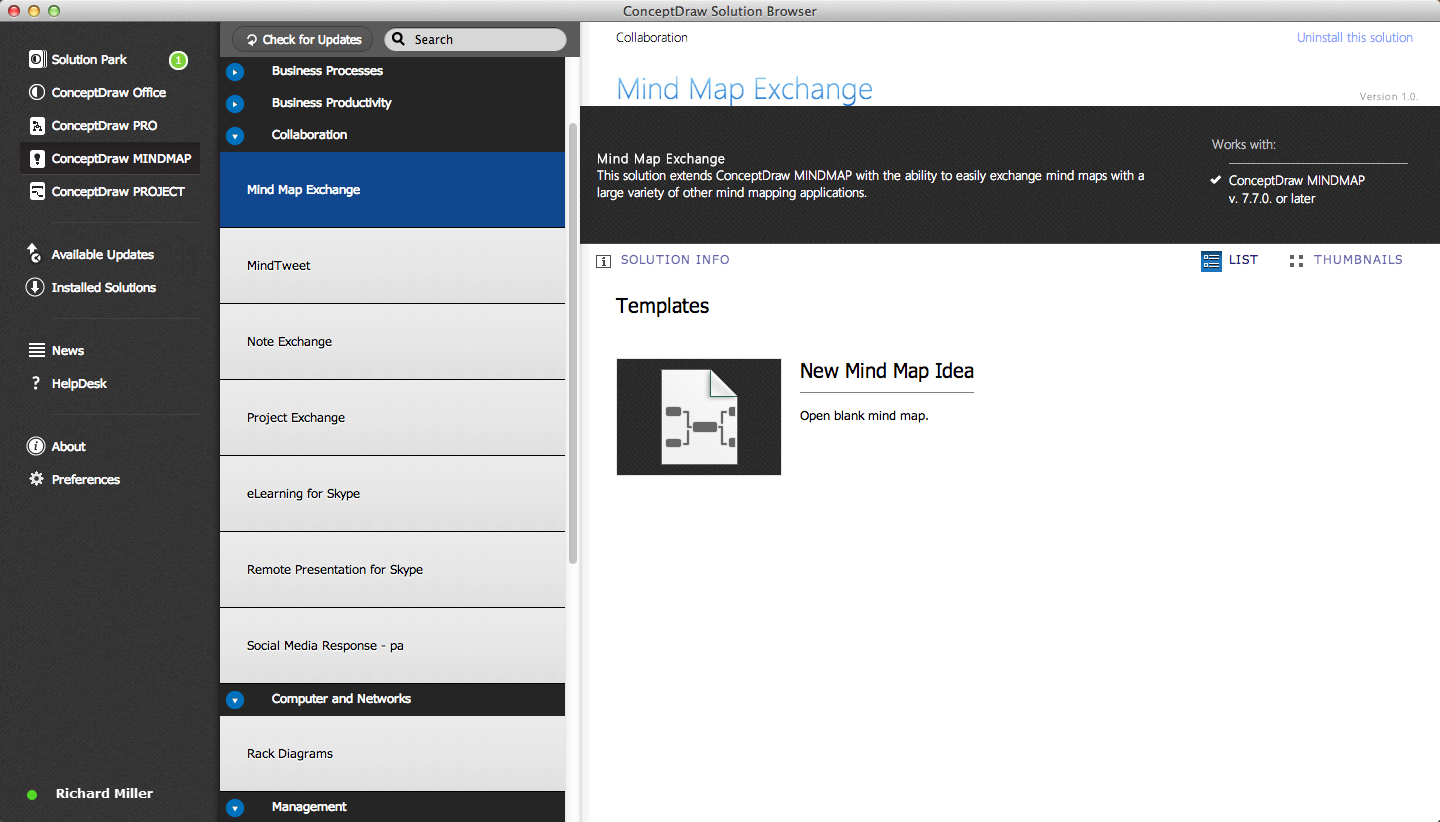The image size is (1440, 822).
Task: Click the Richard Miller user name
Action: [x=104, y=794]
